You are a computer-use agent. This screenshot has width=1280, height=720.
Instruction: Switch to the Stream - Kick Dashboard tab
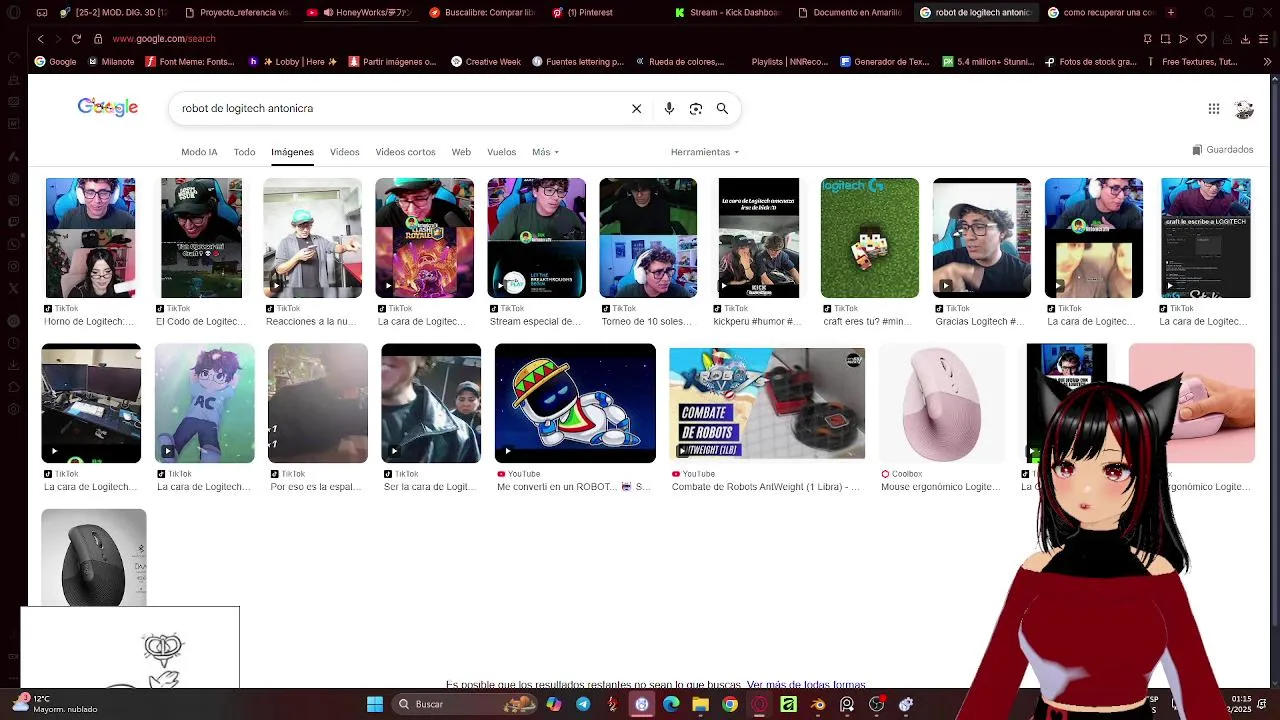[x=727, y=13]
